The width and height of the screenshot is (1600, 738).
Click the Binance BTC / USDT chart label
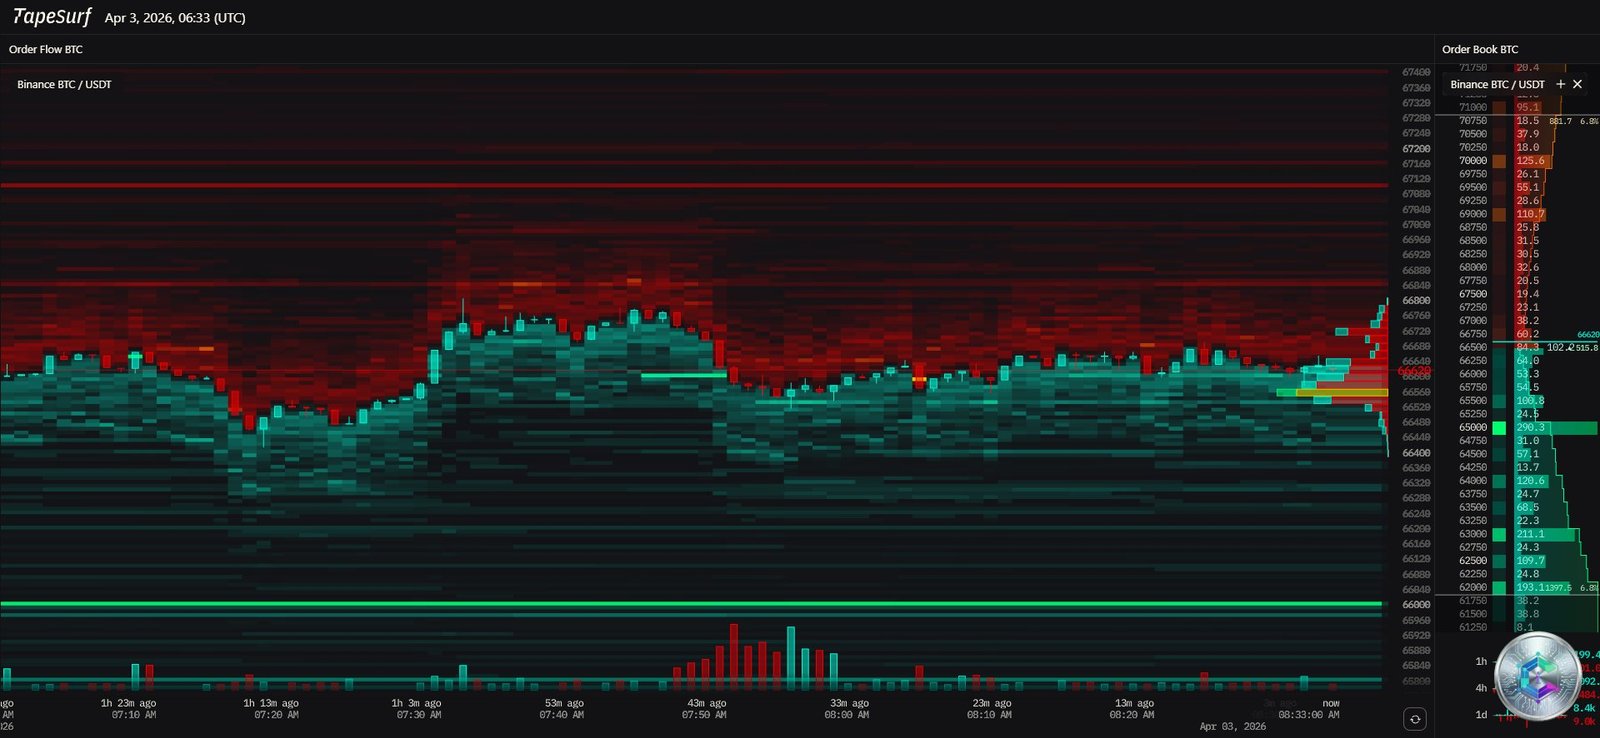click(64, 84)
